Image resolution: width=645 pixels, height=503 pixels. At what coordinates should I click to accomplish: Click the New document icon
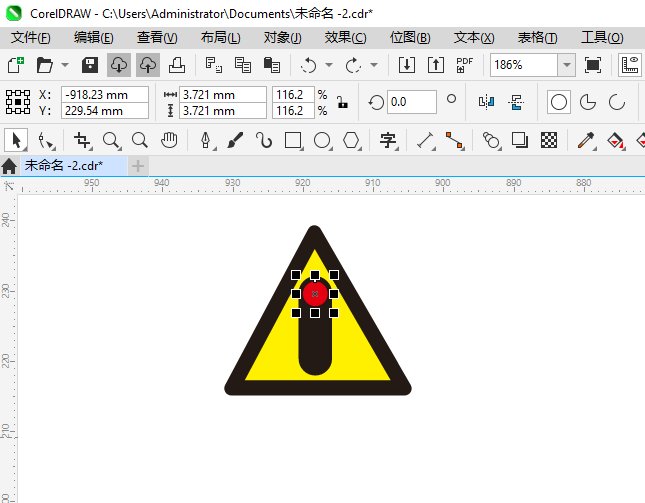click(x=16, y=65)
